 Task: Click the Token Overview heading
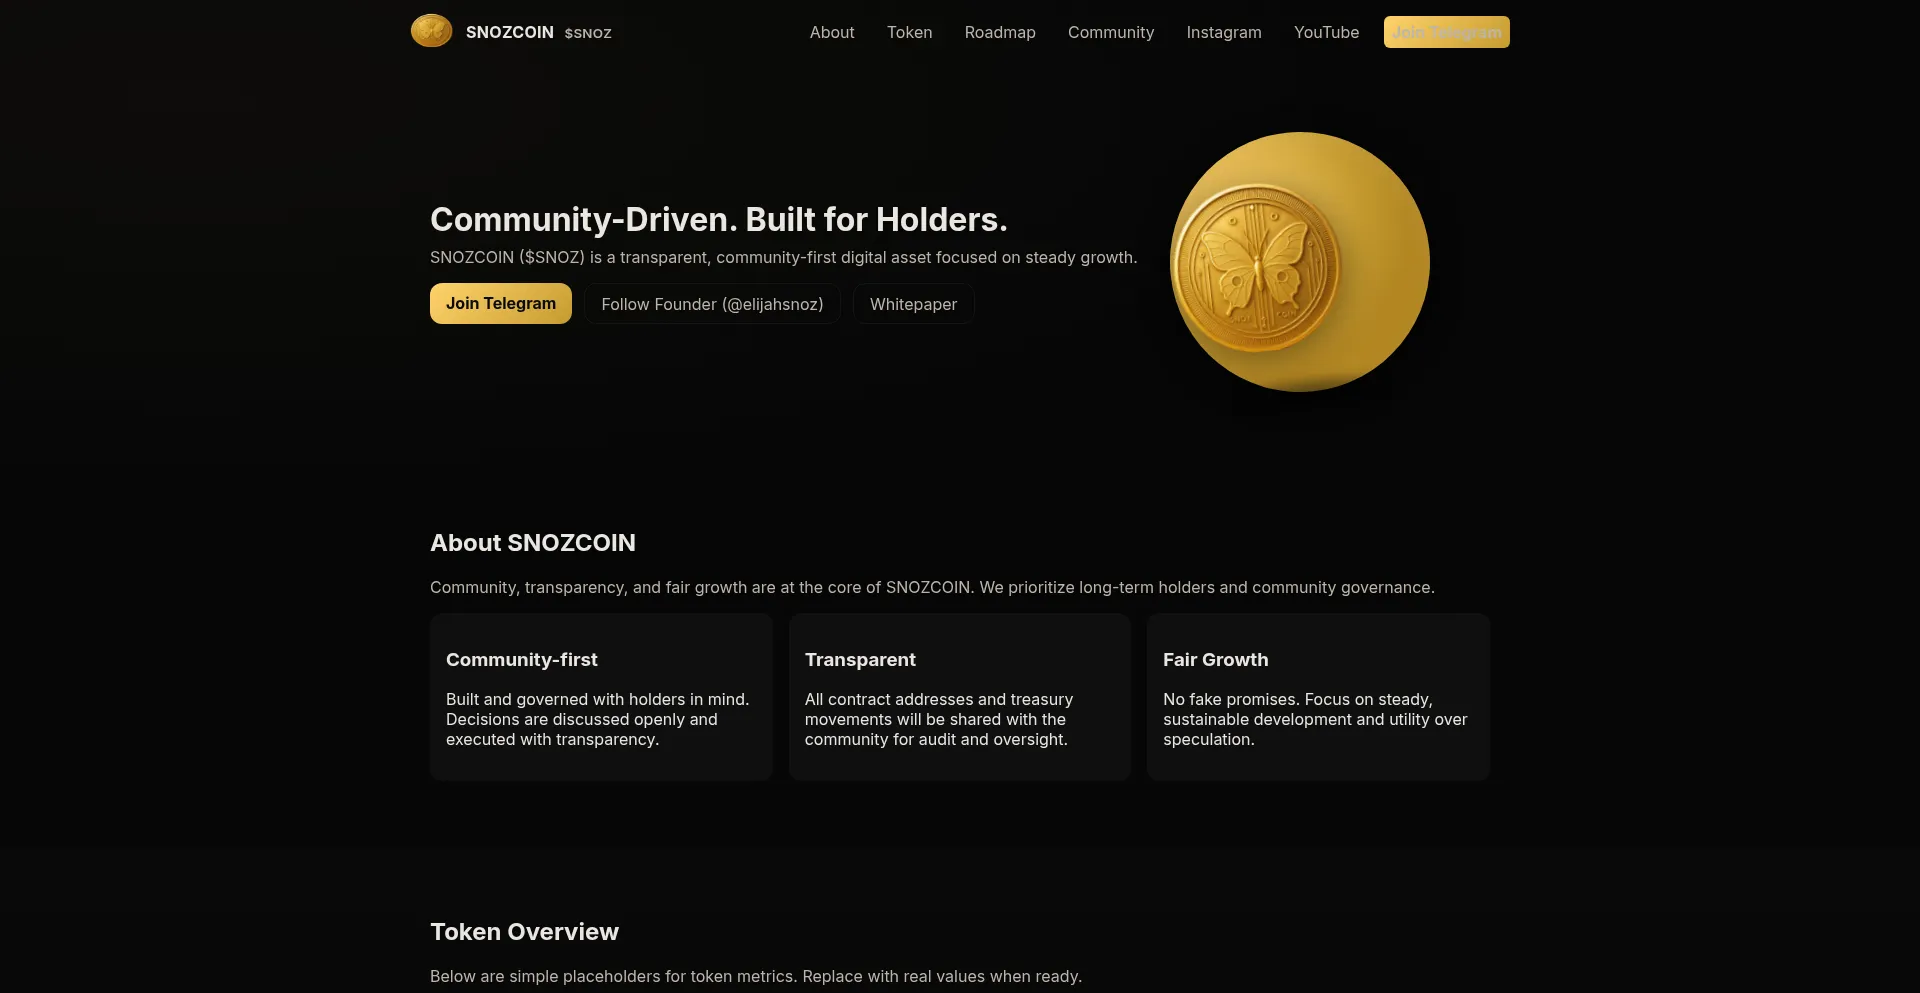coord(525,931)
